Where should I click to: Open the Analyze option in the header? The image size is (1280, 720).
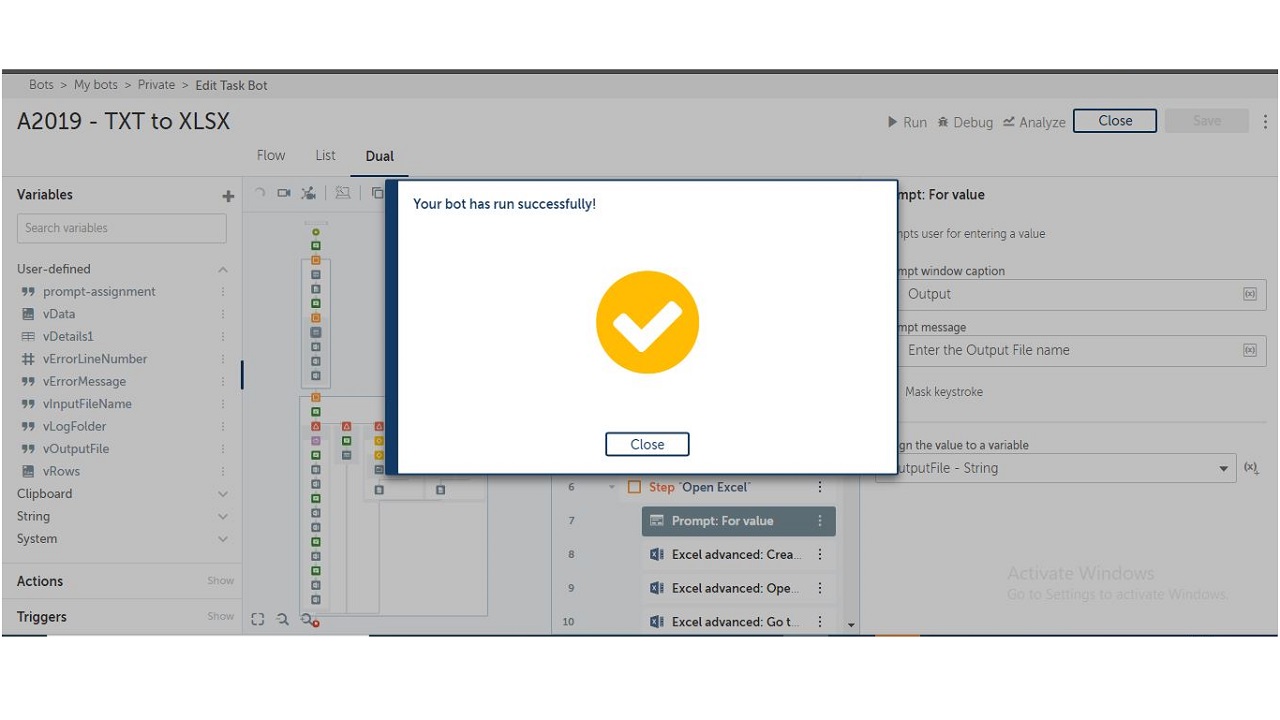[x=1034, y=122]
